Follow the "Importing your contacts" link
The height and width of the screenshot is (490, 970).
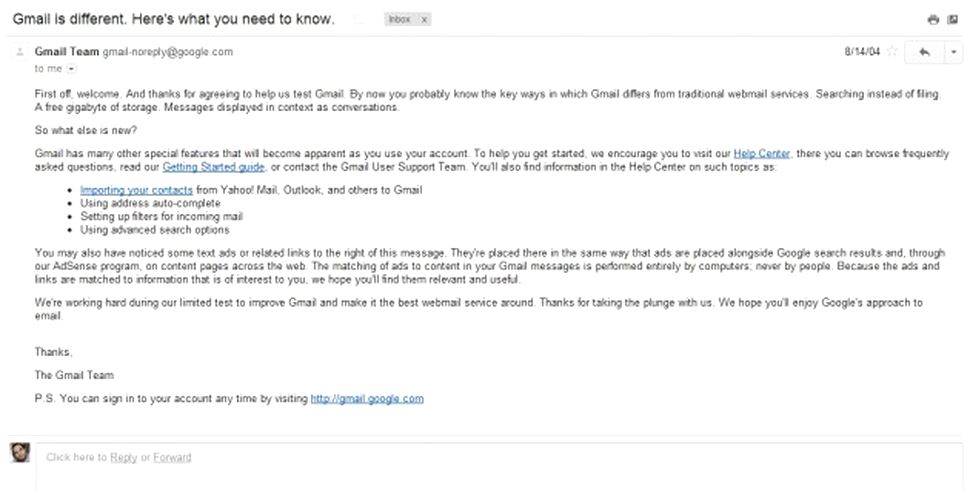click(136, 190)
